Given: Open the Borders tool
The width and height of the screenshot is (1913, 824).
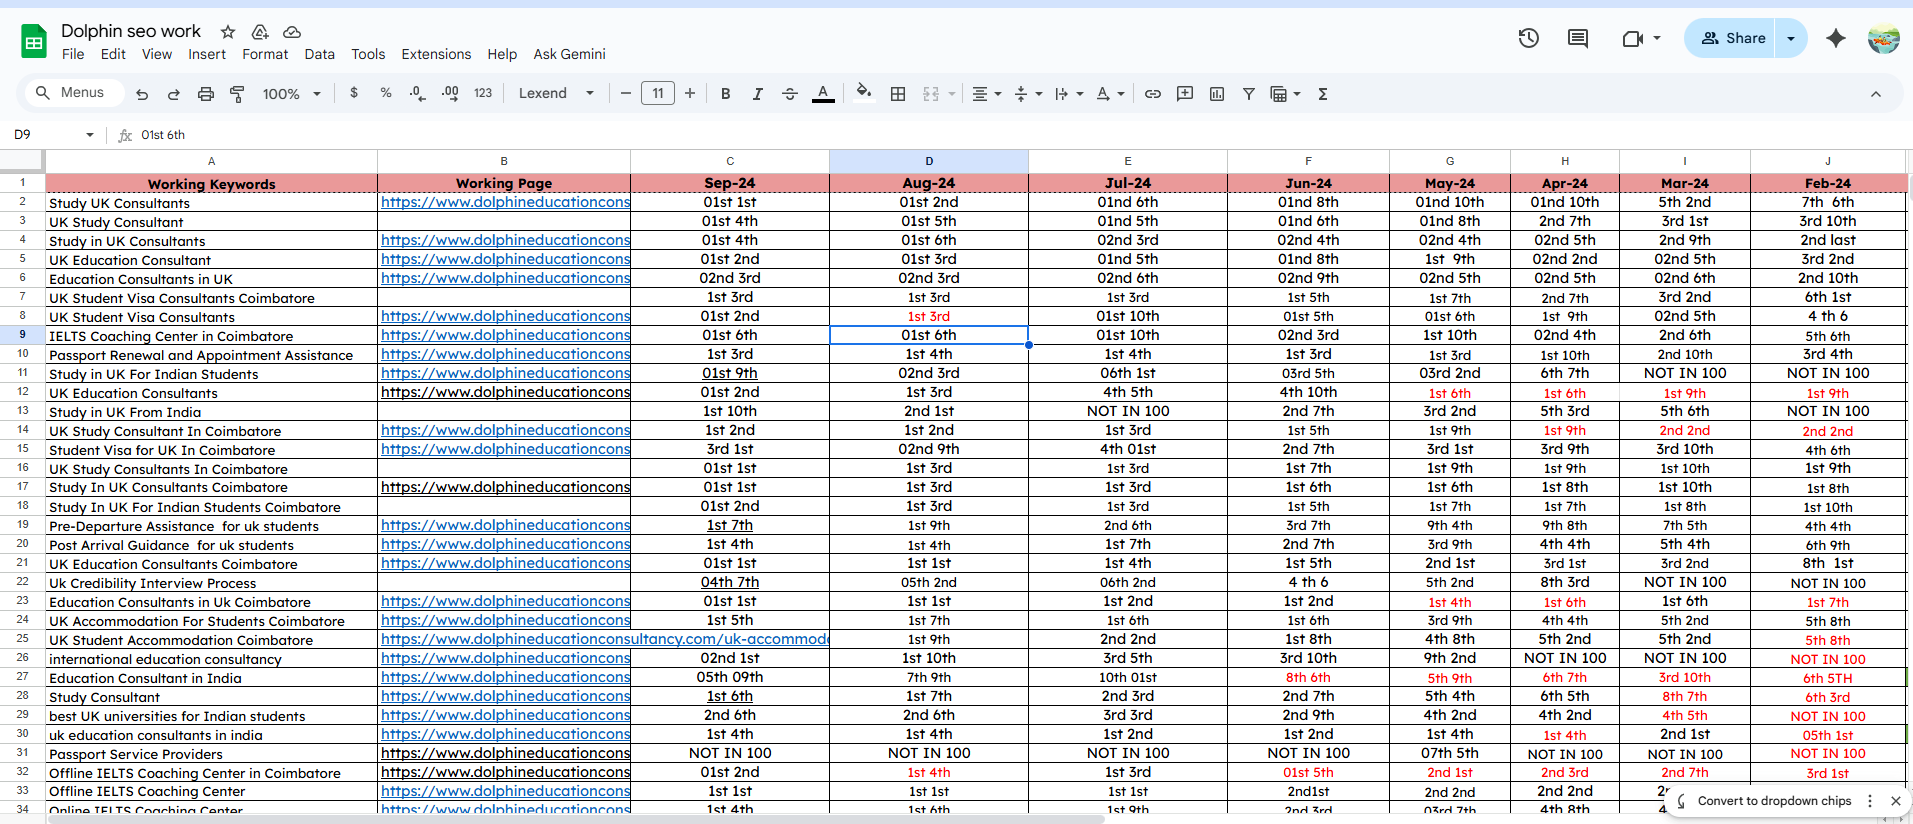Looking at the screenshot, I should pyautogui.click(x=898, y=94).
